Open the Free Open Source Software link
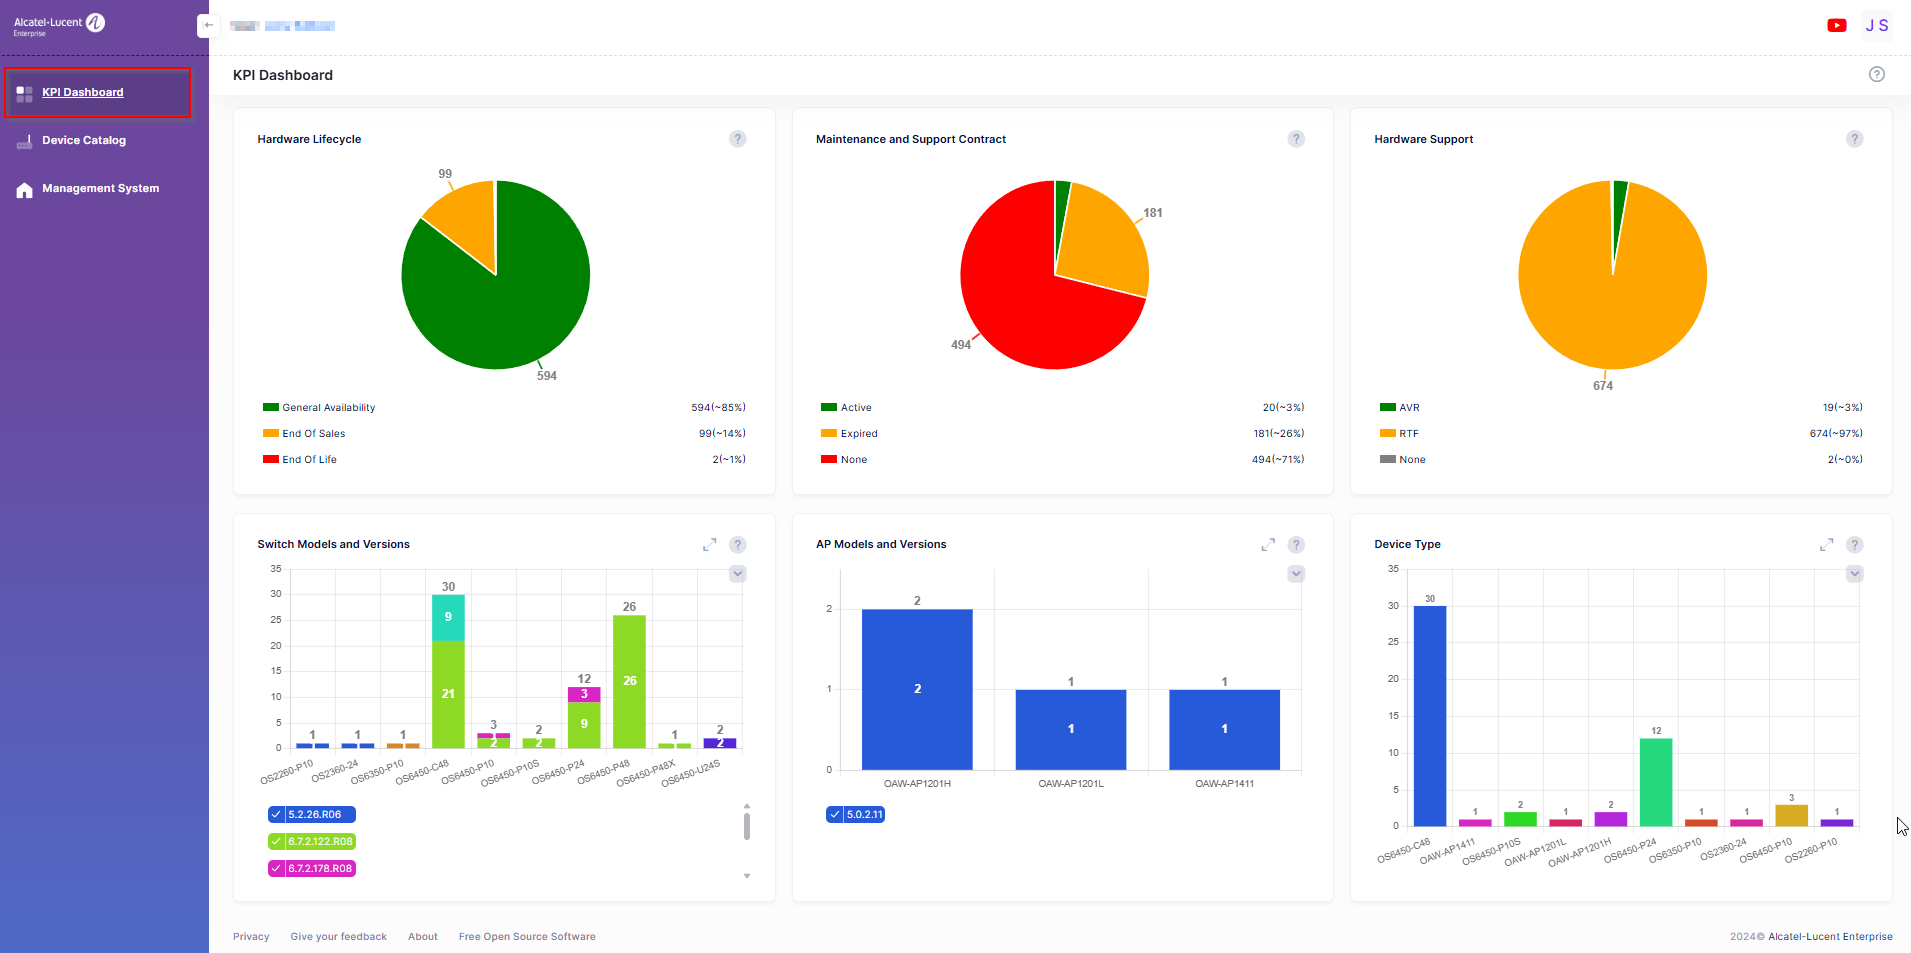The width and height of the screenshot is (1911, 953). point(527,937)
